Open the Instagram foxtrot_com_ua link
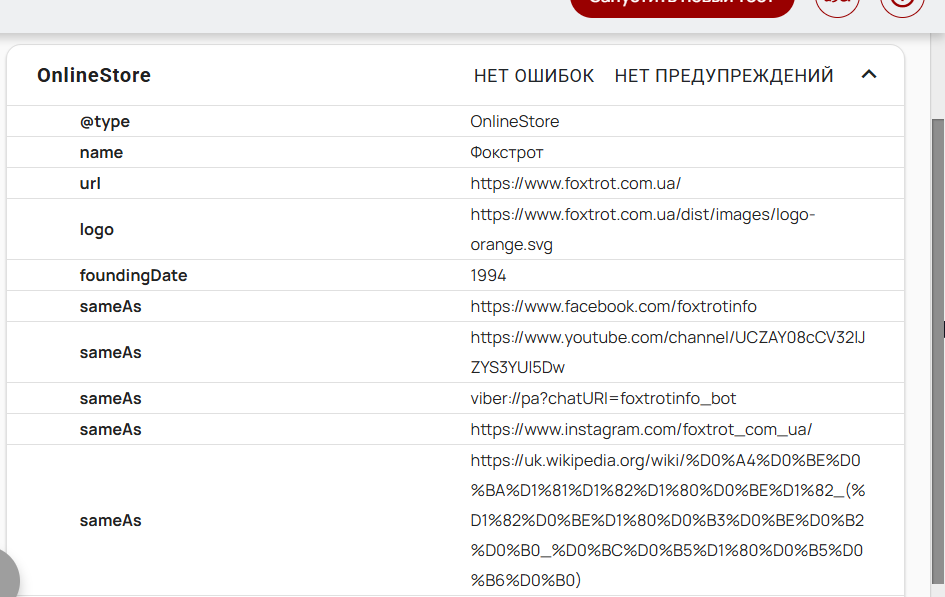 click(x=641, y=430)
